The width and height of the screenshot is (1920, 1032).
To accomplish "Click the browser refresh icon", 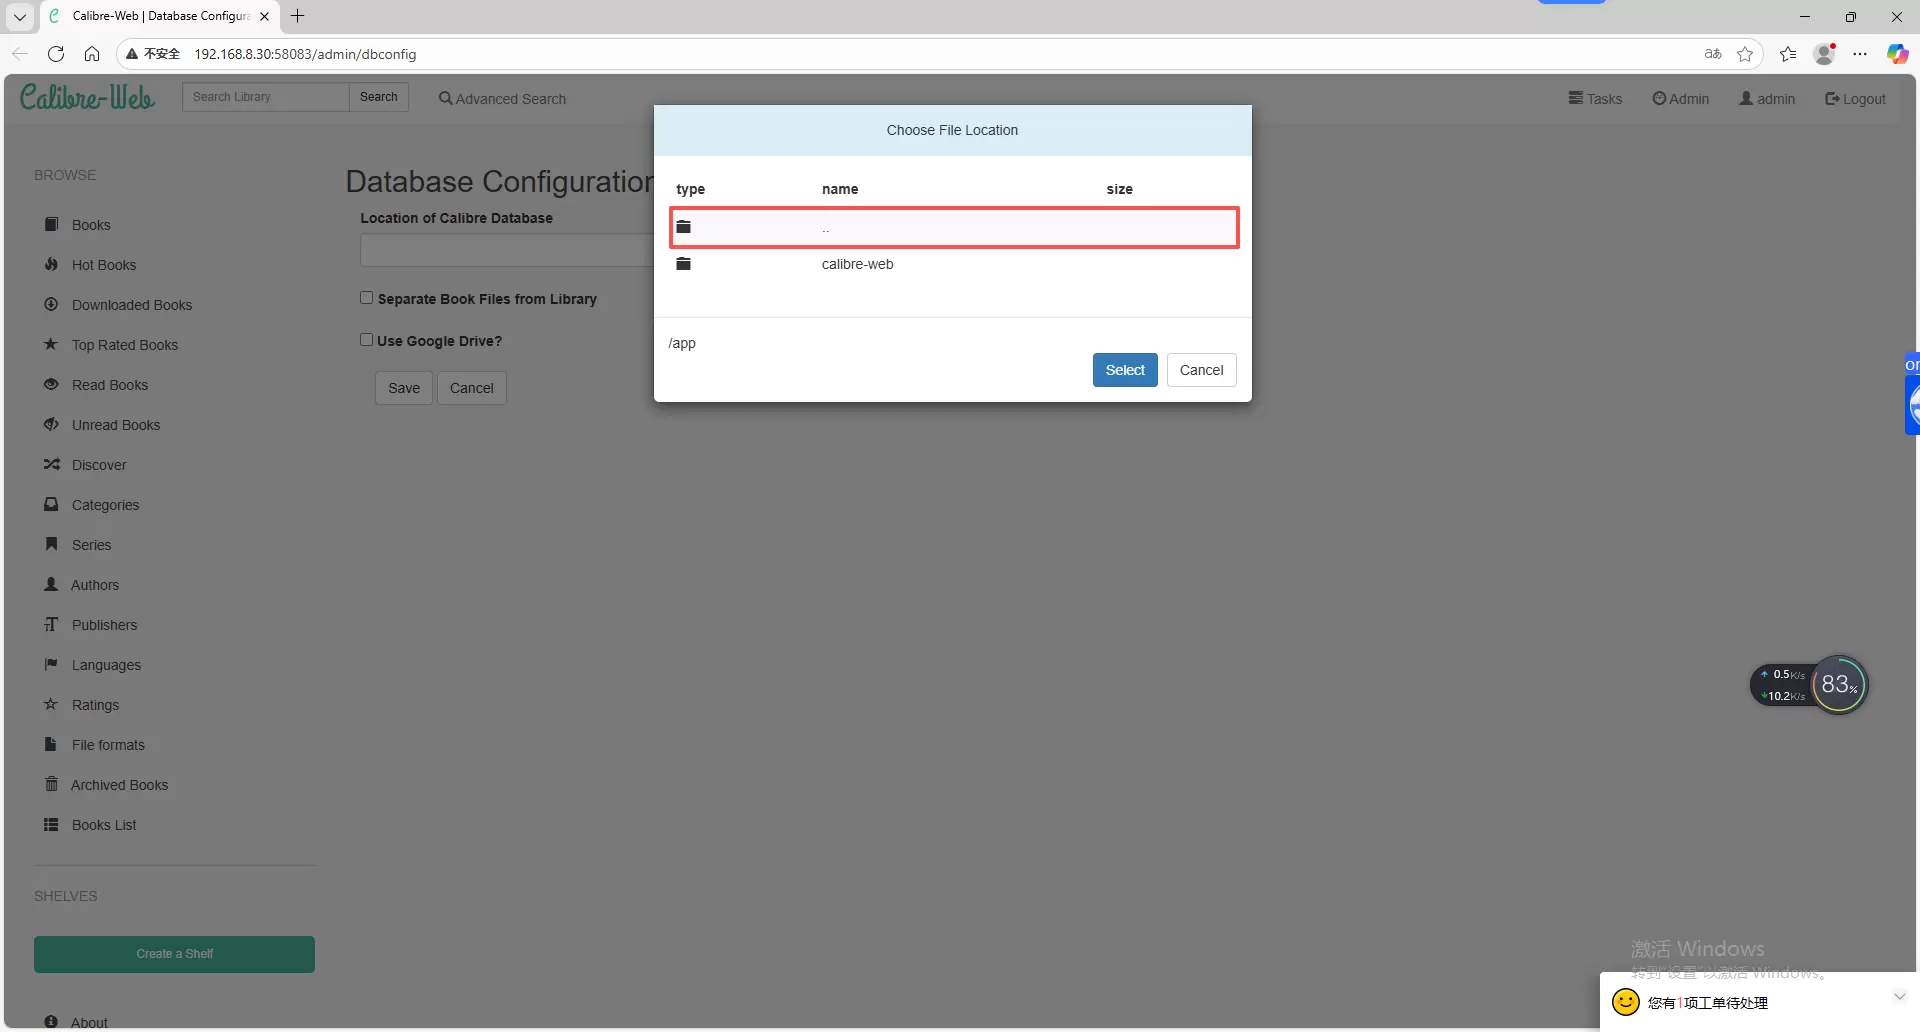I will (x=56, y=54).
